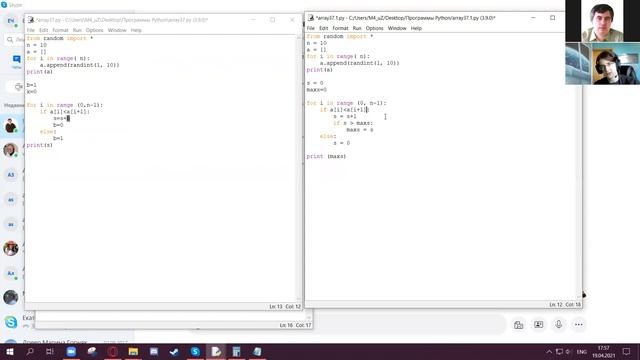Open File menu in right array37.1.py window

point(311,28)
